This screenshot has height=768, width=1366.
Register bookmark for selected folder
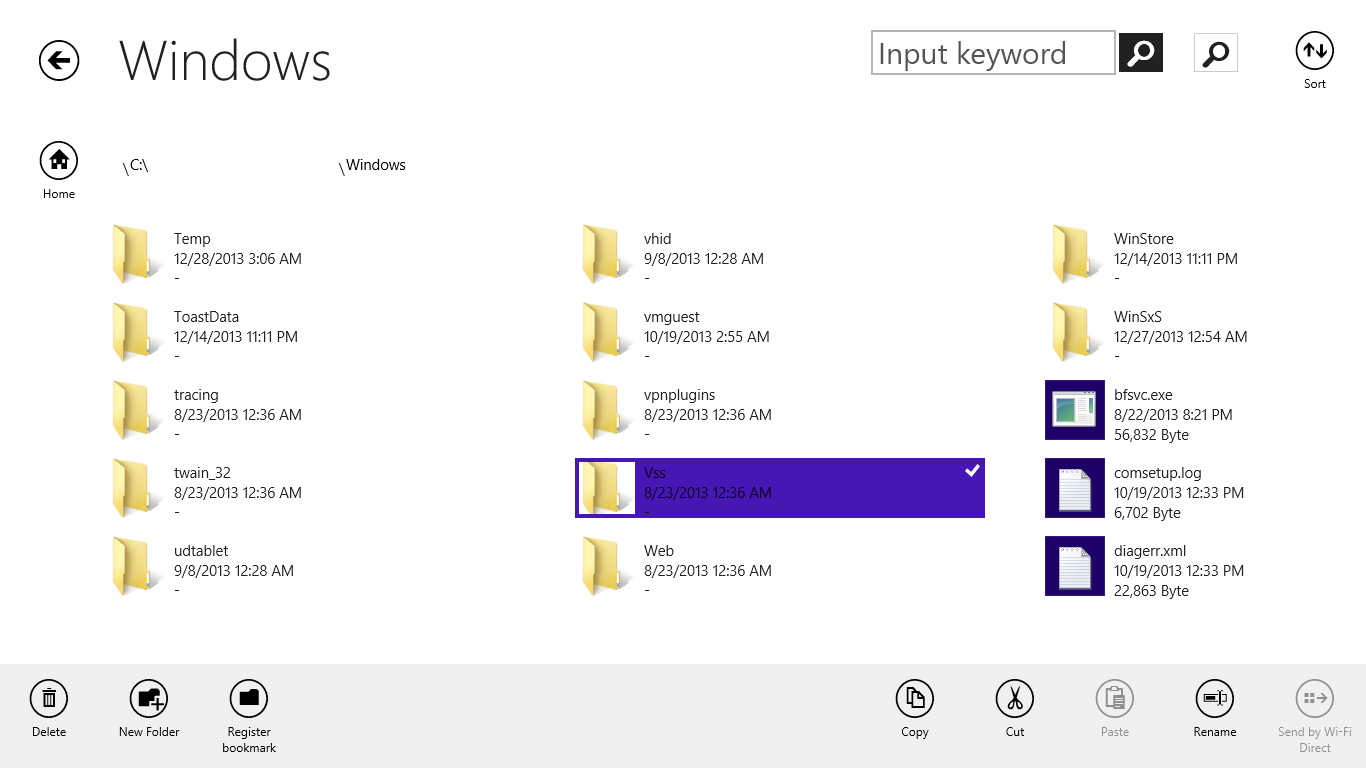tap(249, 698)
